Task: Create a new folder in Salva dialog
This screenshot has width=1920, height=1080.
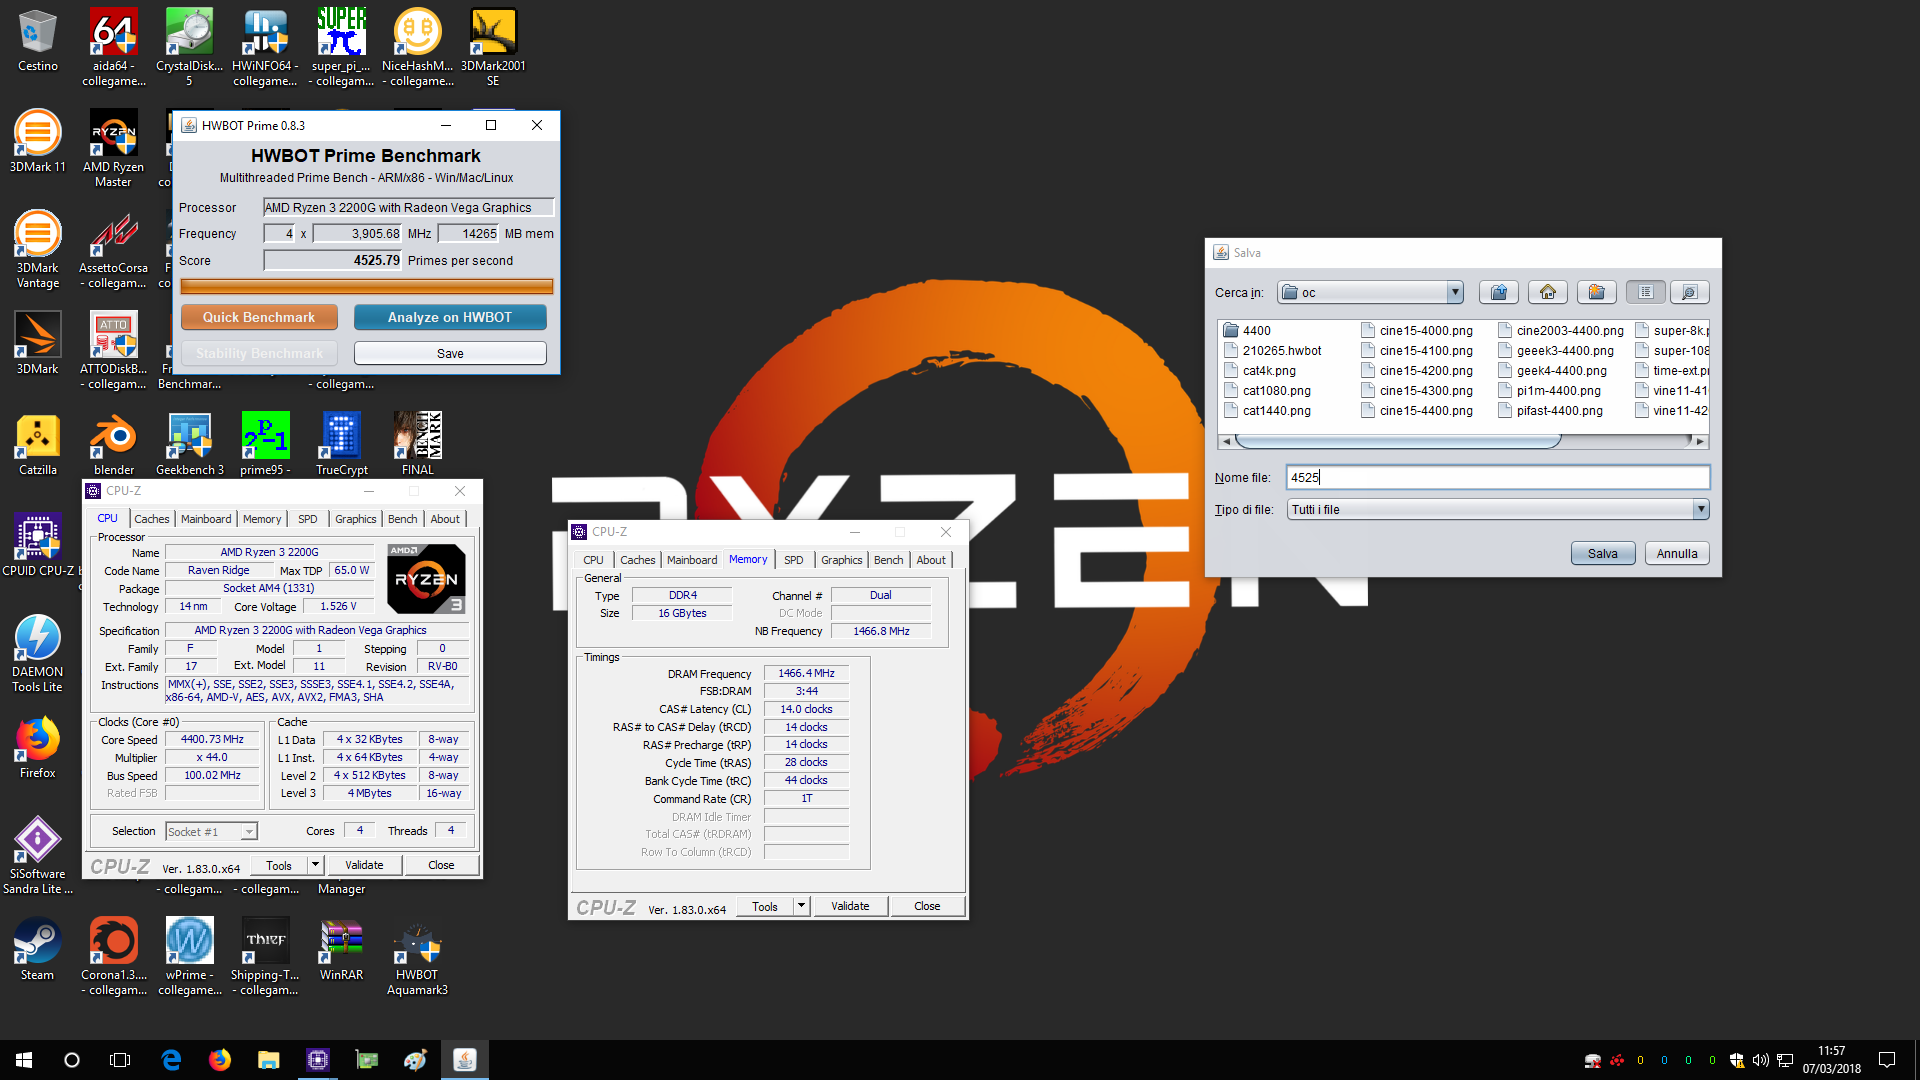Action: tap(1596, 292)
